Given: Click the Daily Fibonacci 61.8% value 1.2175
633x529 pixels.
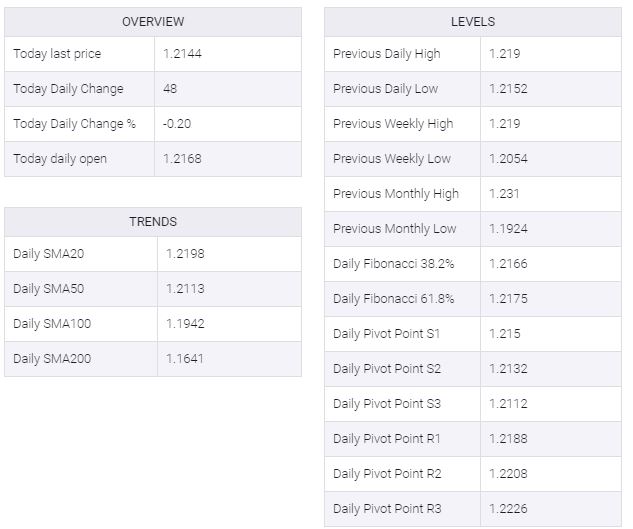Looking at the screenshot, I should [508, 299].
